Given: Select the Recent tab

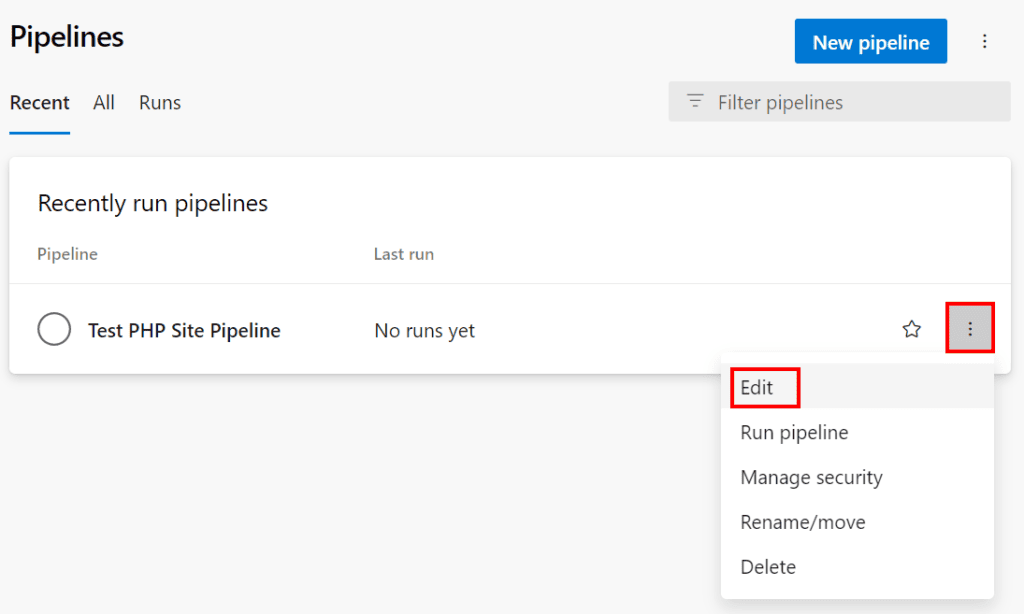Looking at the screenshot, I should pyautogui.click(x=39, y=102).
